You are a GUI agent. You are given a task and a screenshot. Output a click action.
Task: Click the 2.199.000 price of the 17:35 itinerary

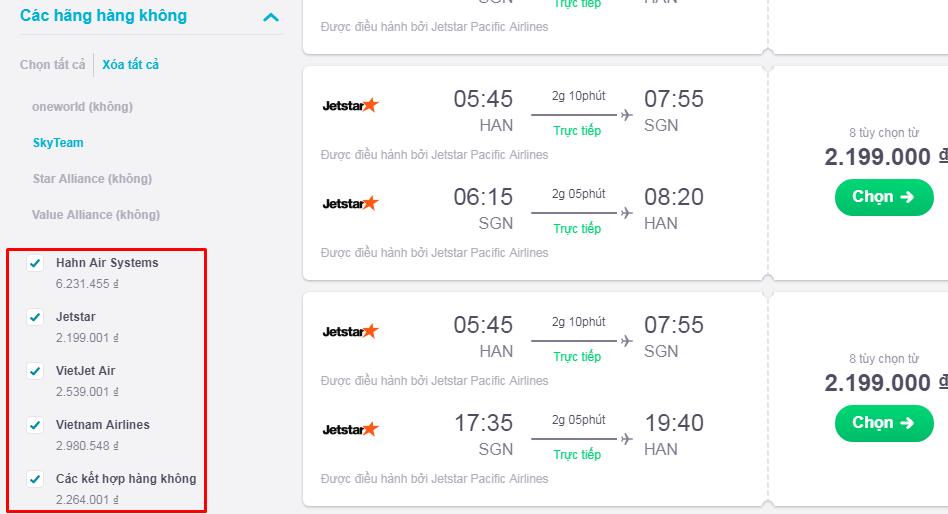878,383
